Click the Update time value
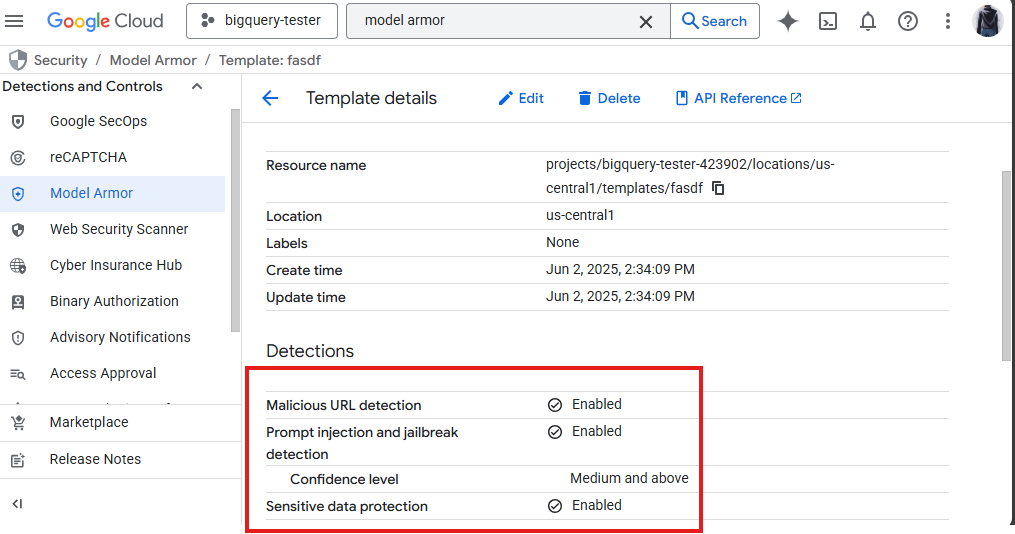 (x=620, y=296)
